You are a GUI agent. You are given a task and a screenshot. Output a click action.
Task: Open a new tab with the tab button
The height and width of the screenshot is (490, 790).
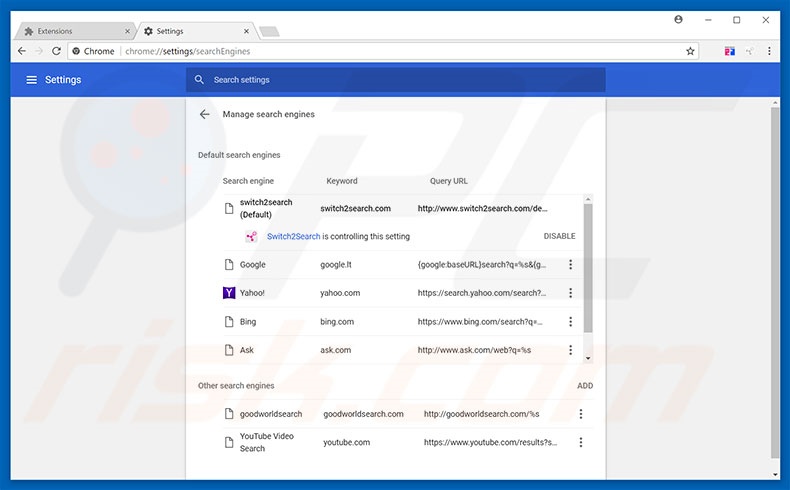tap(270, 32)
